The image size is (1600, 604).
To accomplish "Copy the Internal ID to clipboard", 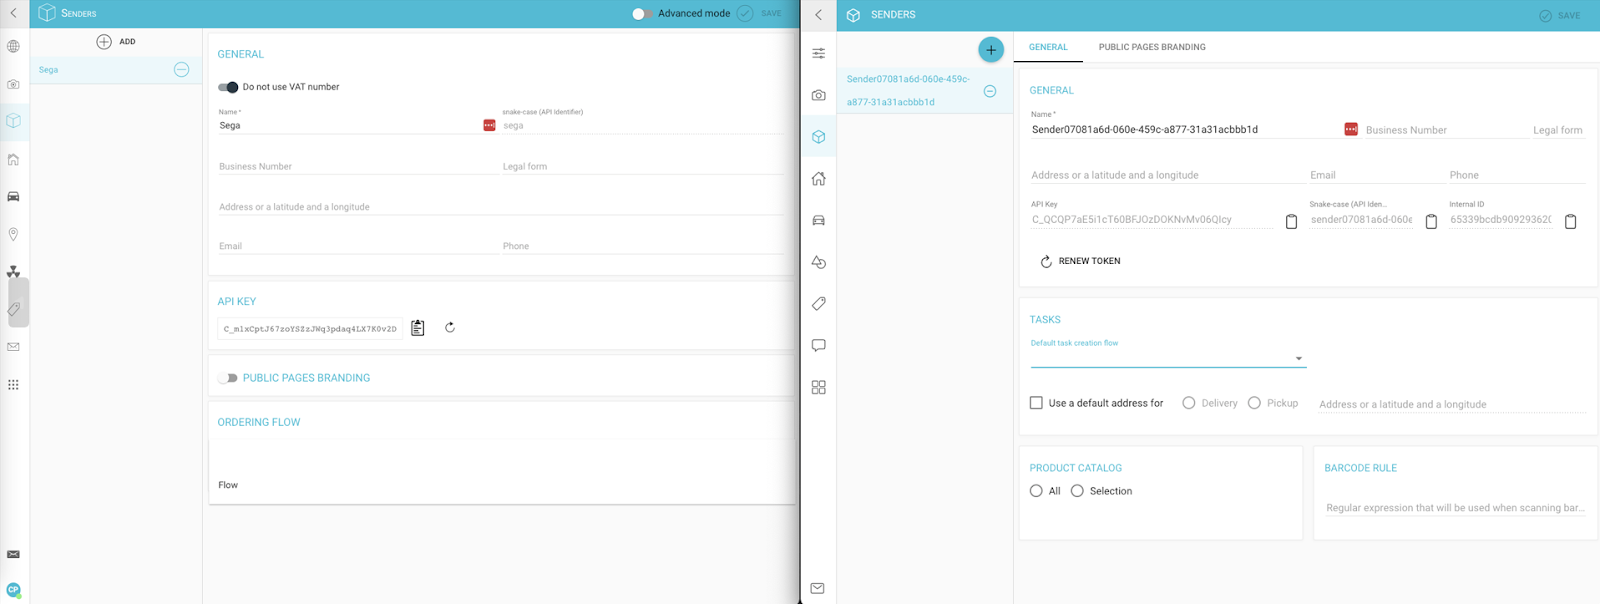I will tap(1570, 221).
